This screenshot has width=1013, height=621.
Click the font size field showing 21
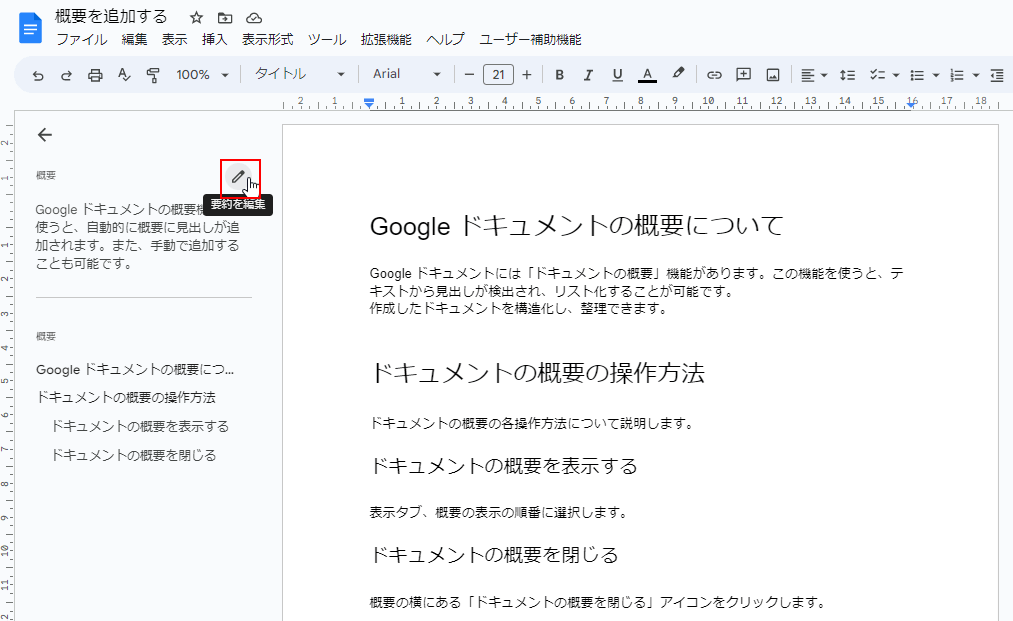pyautogui.click(x=498, y=75)
